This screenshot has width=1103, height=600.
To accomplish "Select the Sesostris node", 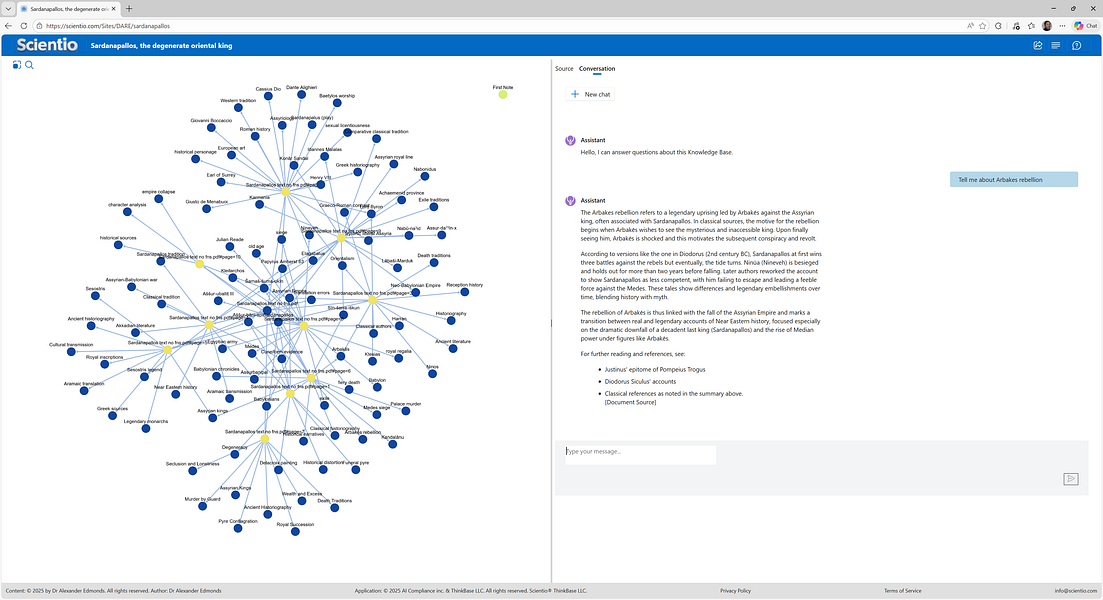I will pos(96,295).
